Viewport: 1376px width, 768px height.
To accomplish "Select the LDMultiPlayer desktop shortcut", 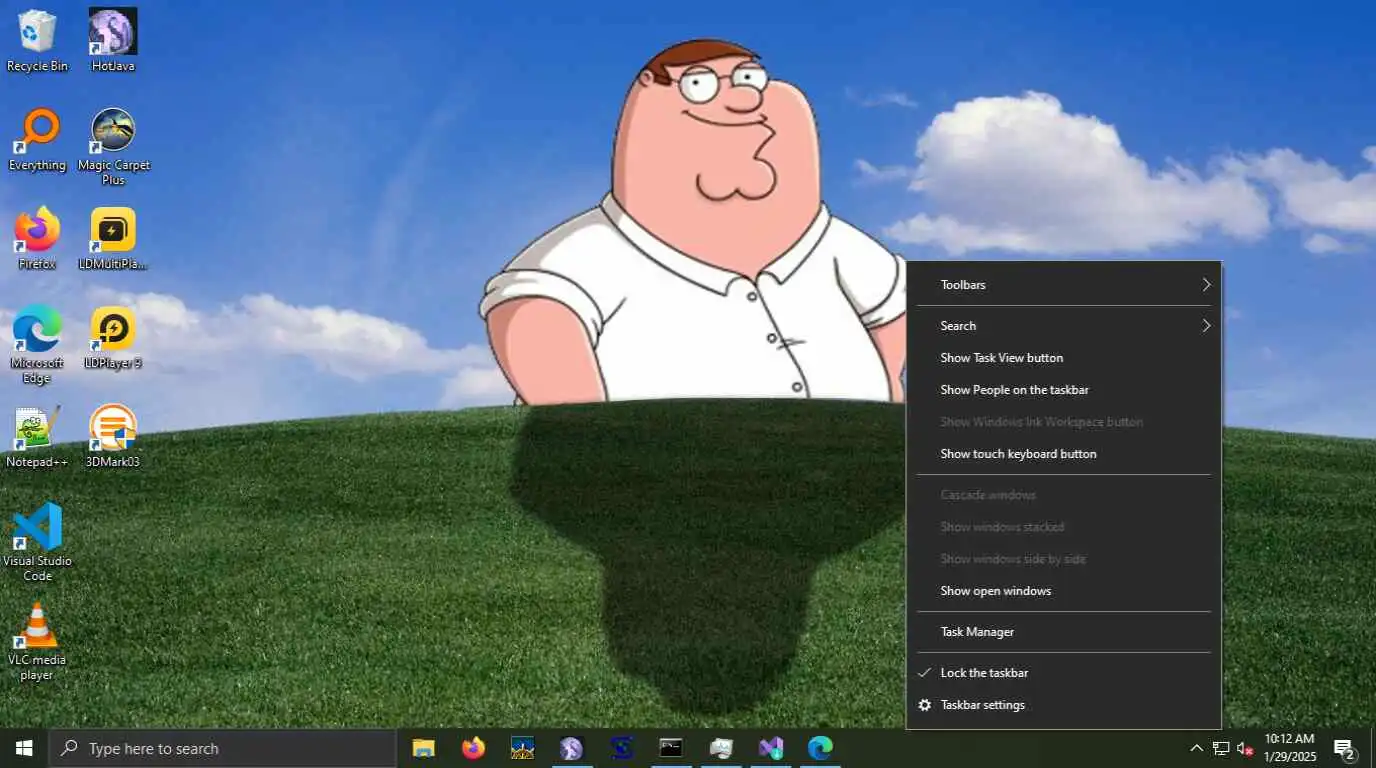I will (113, 239).
